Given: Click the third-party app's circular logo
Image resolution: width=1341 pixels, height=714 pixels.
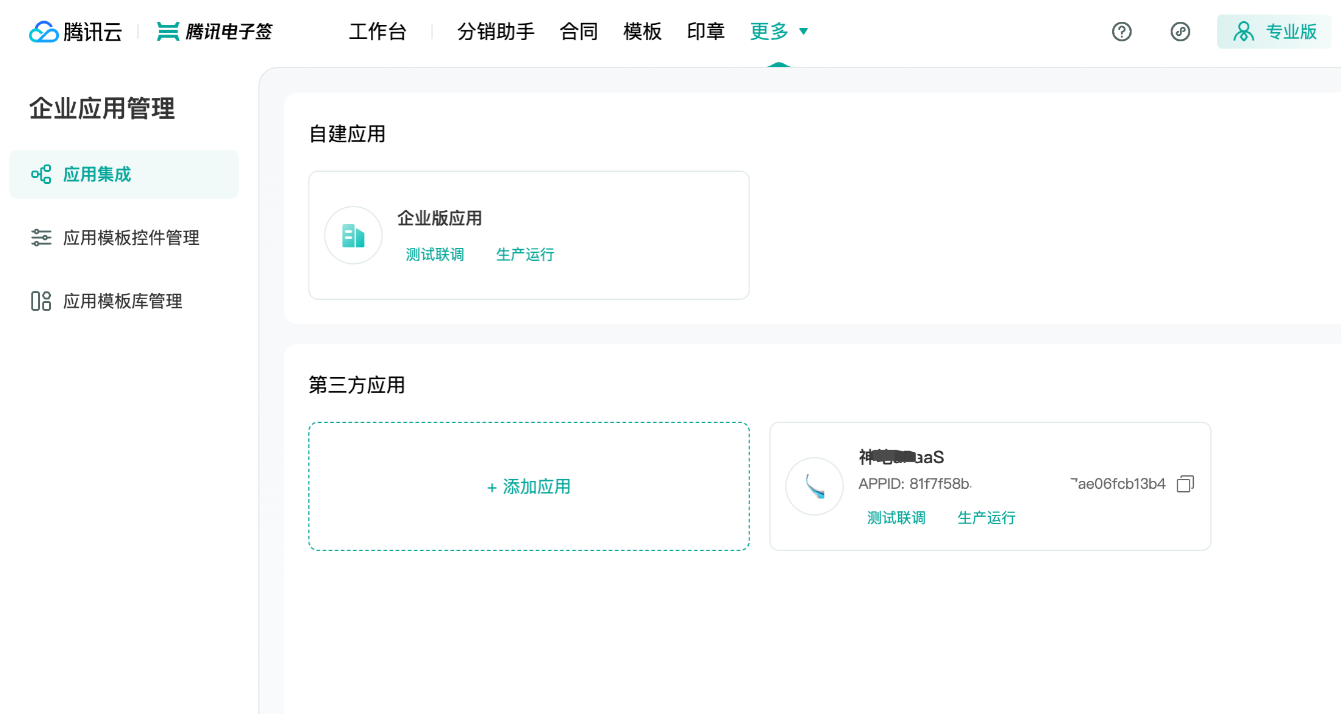Looking at the screenshot, I should [x=814, y=486].
